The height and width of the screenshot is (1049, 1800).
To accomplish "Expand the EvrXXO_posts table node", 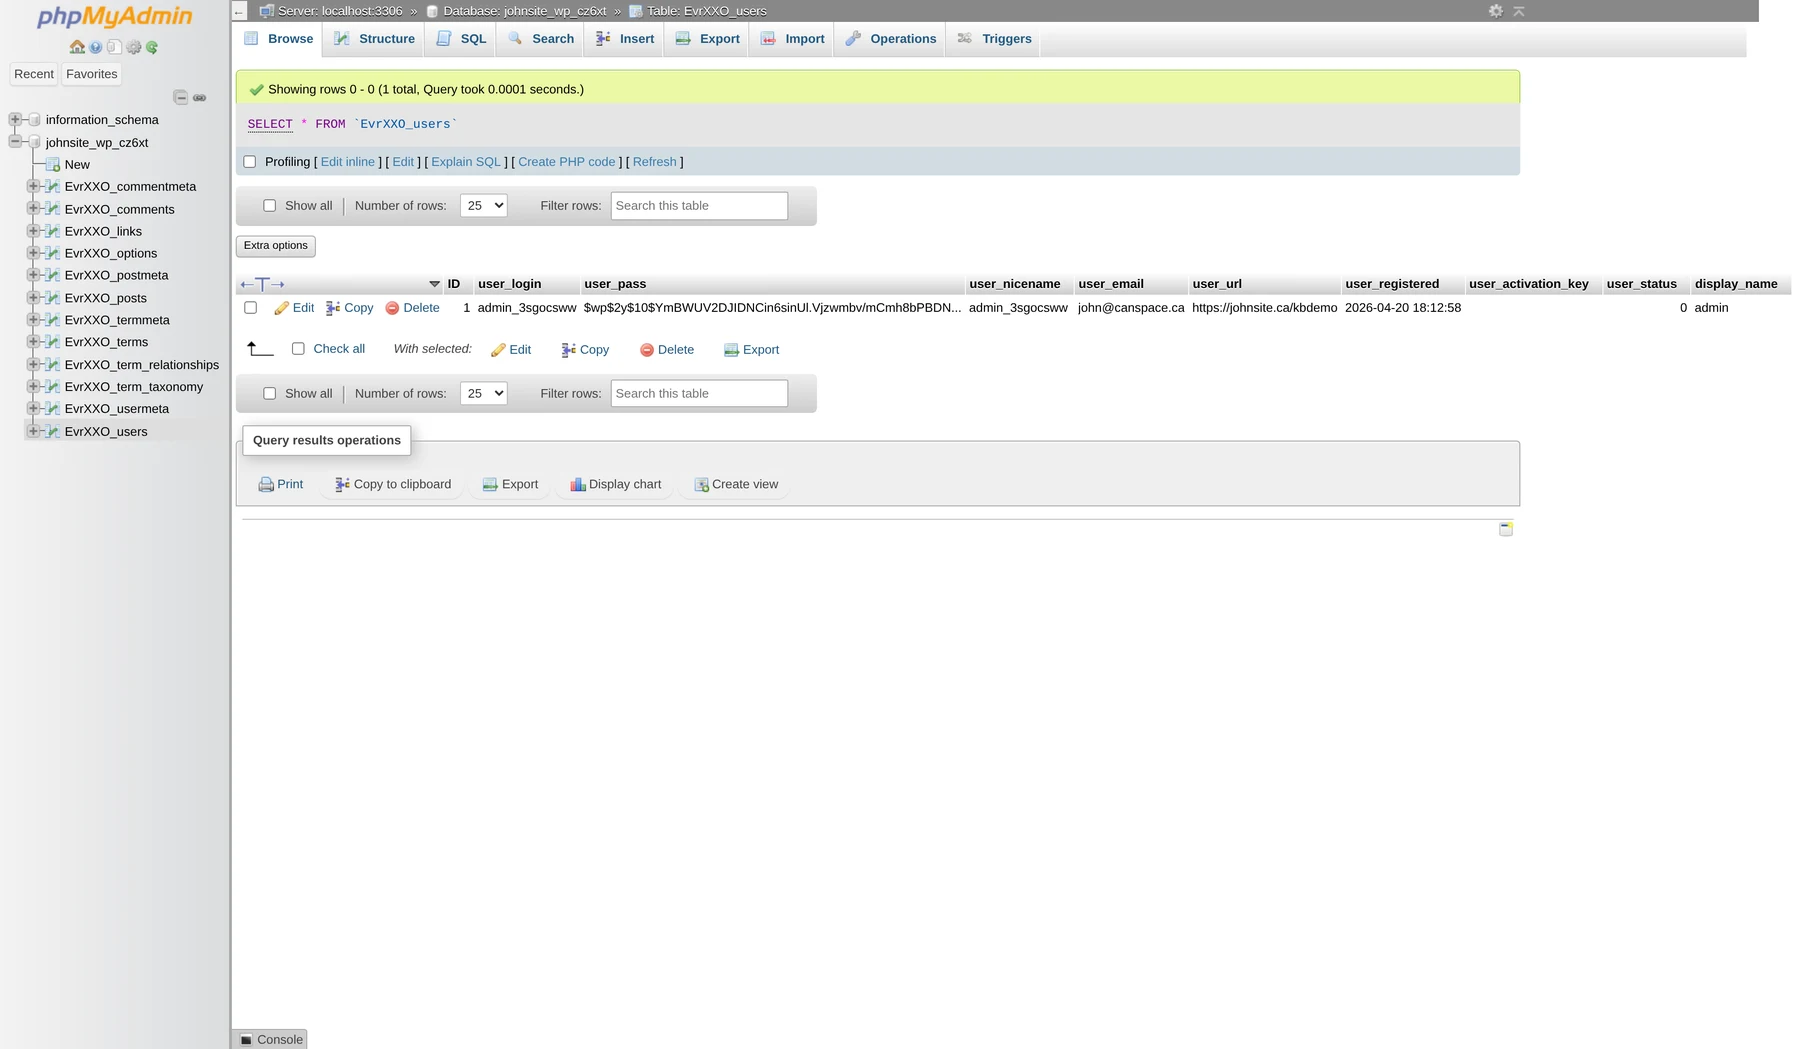I will pos(33,298).
